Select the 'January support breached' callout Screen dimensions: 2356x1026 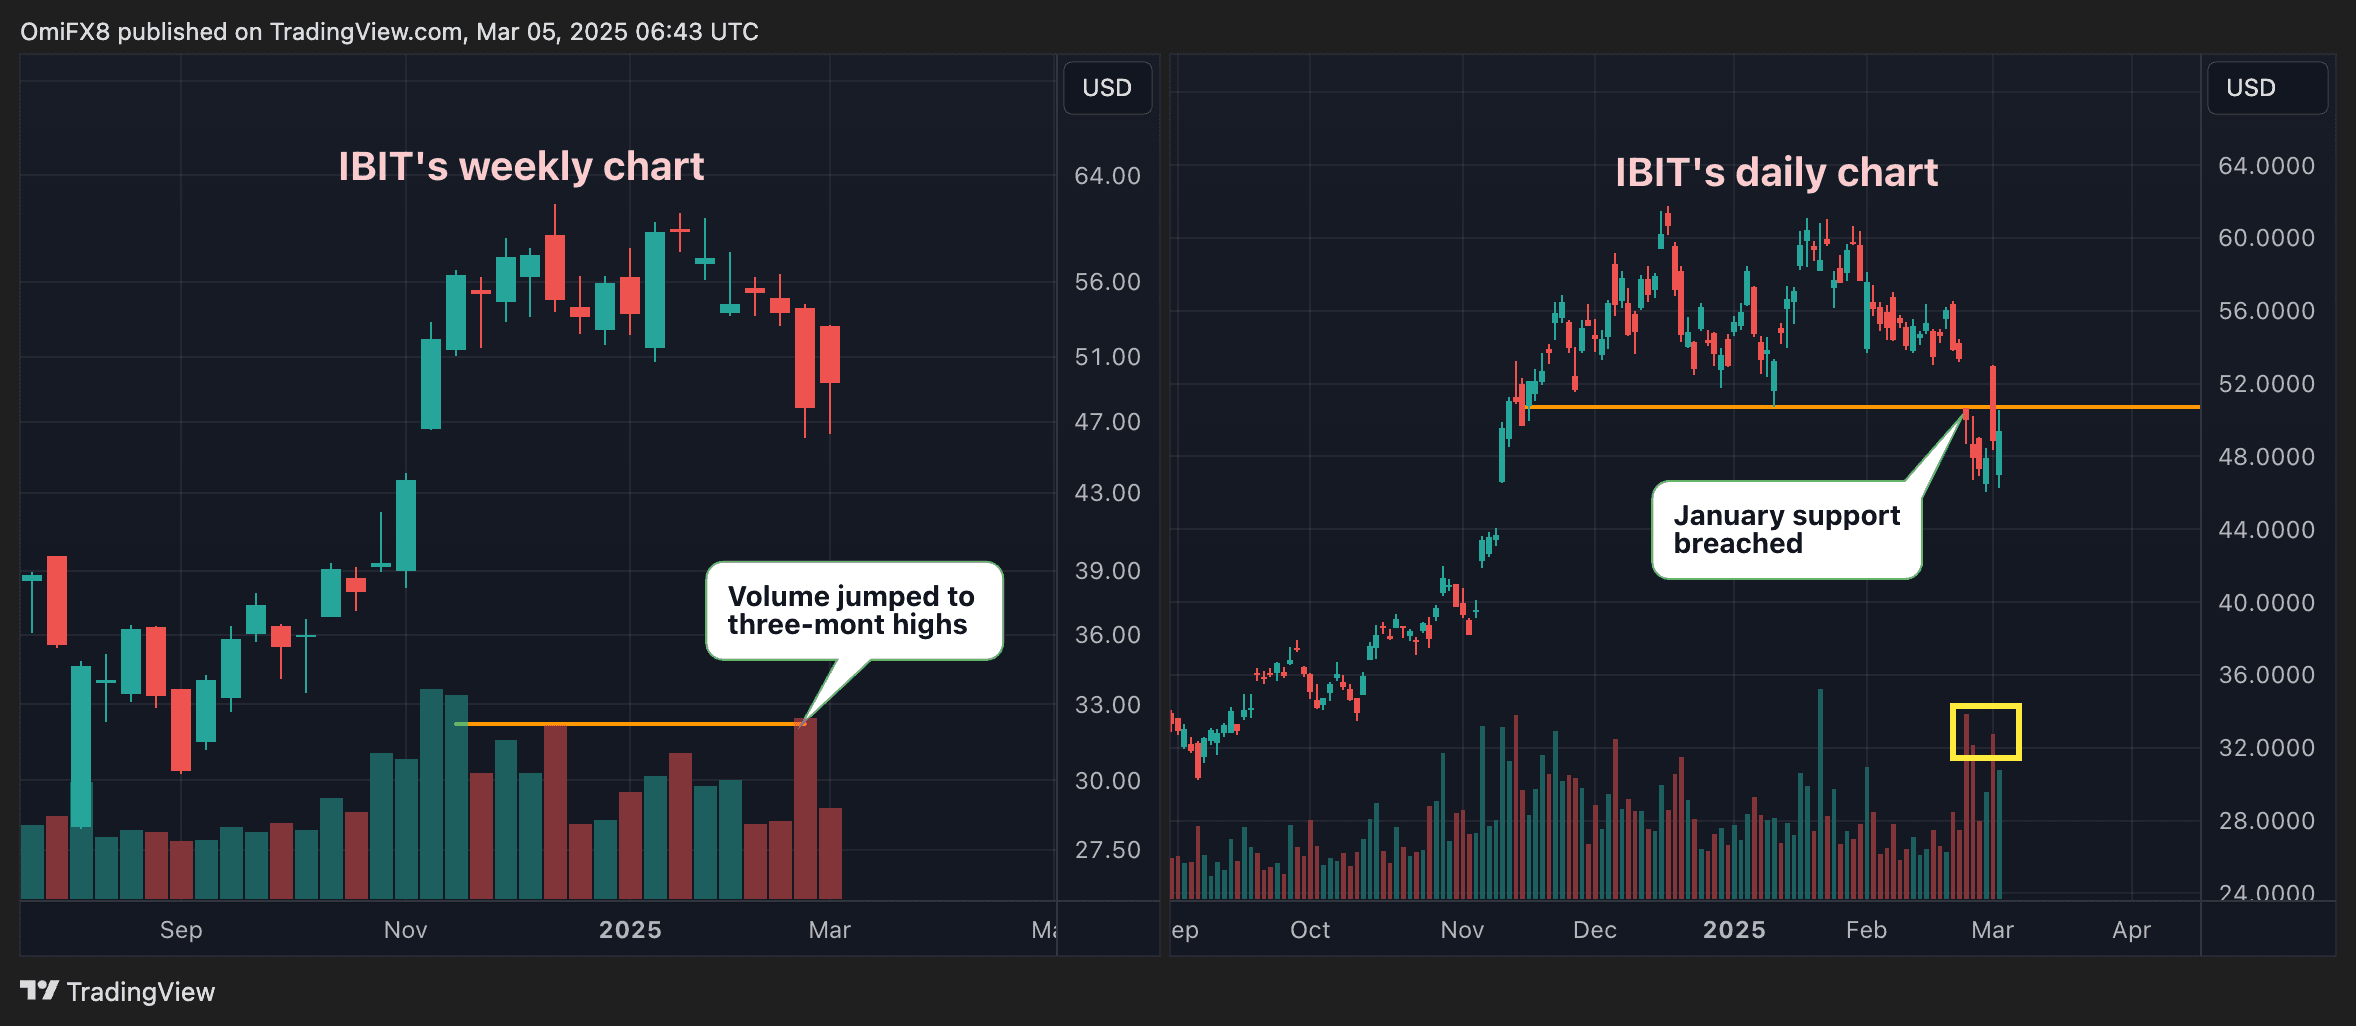point(1786,530)
